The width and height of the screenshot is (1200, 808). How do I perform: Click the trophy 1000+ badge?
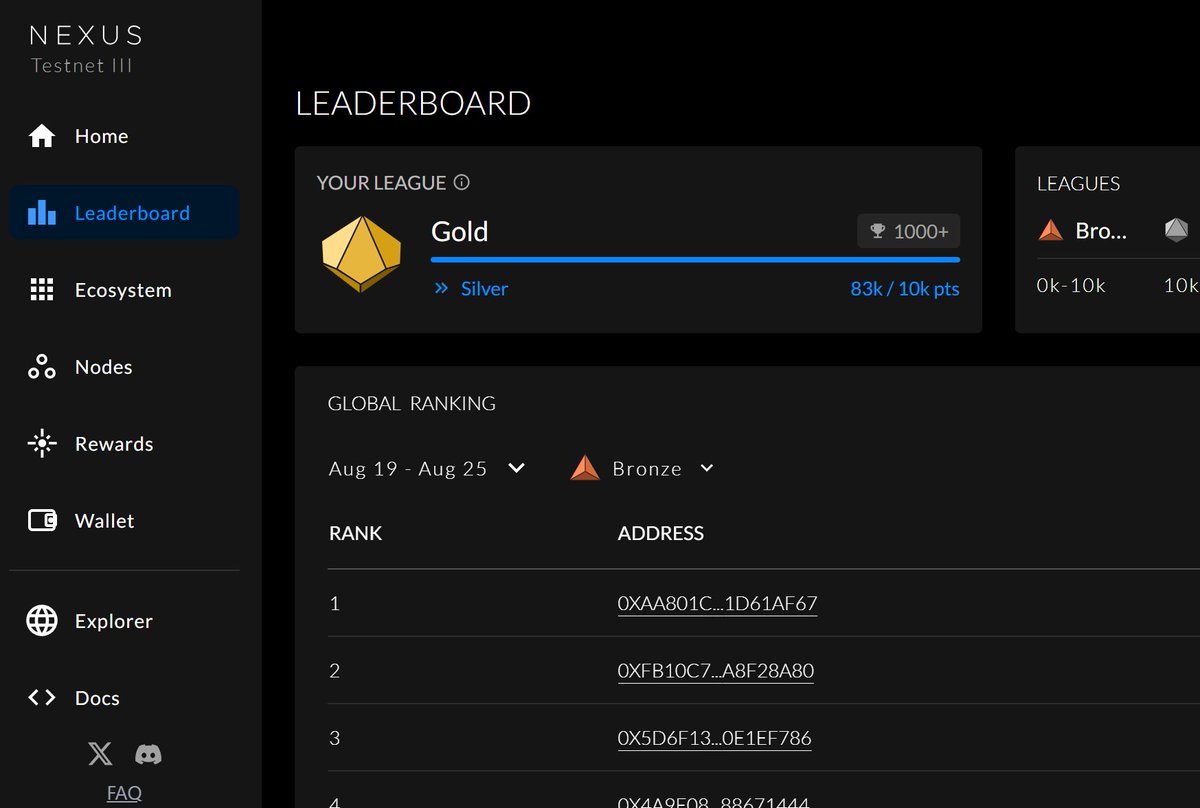909,231
